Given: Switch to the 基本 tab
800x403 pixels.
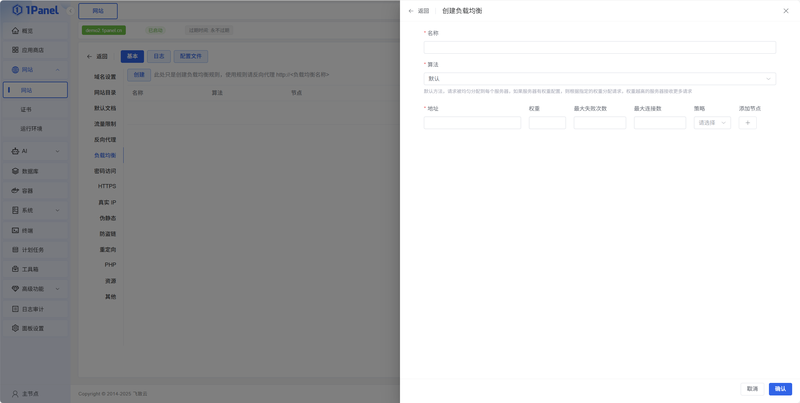Looking at the screenshot, I should click(x=132, y=56).
